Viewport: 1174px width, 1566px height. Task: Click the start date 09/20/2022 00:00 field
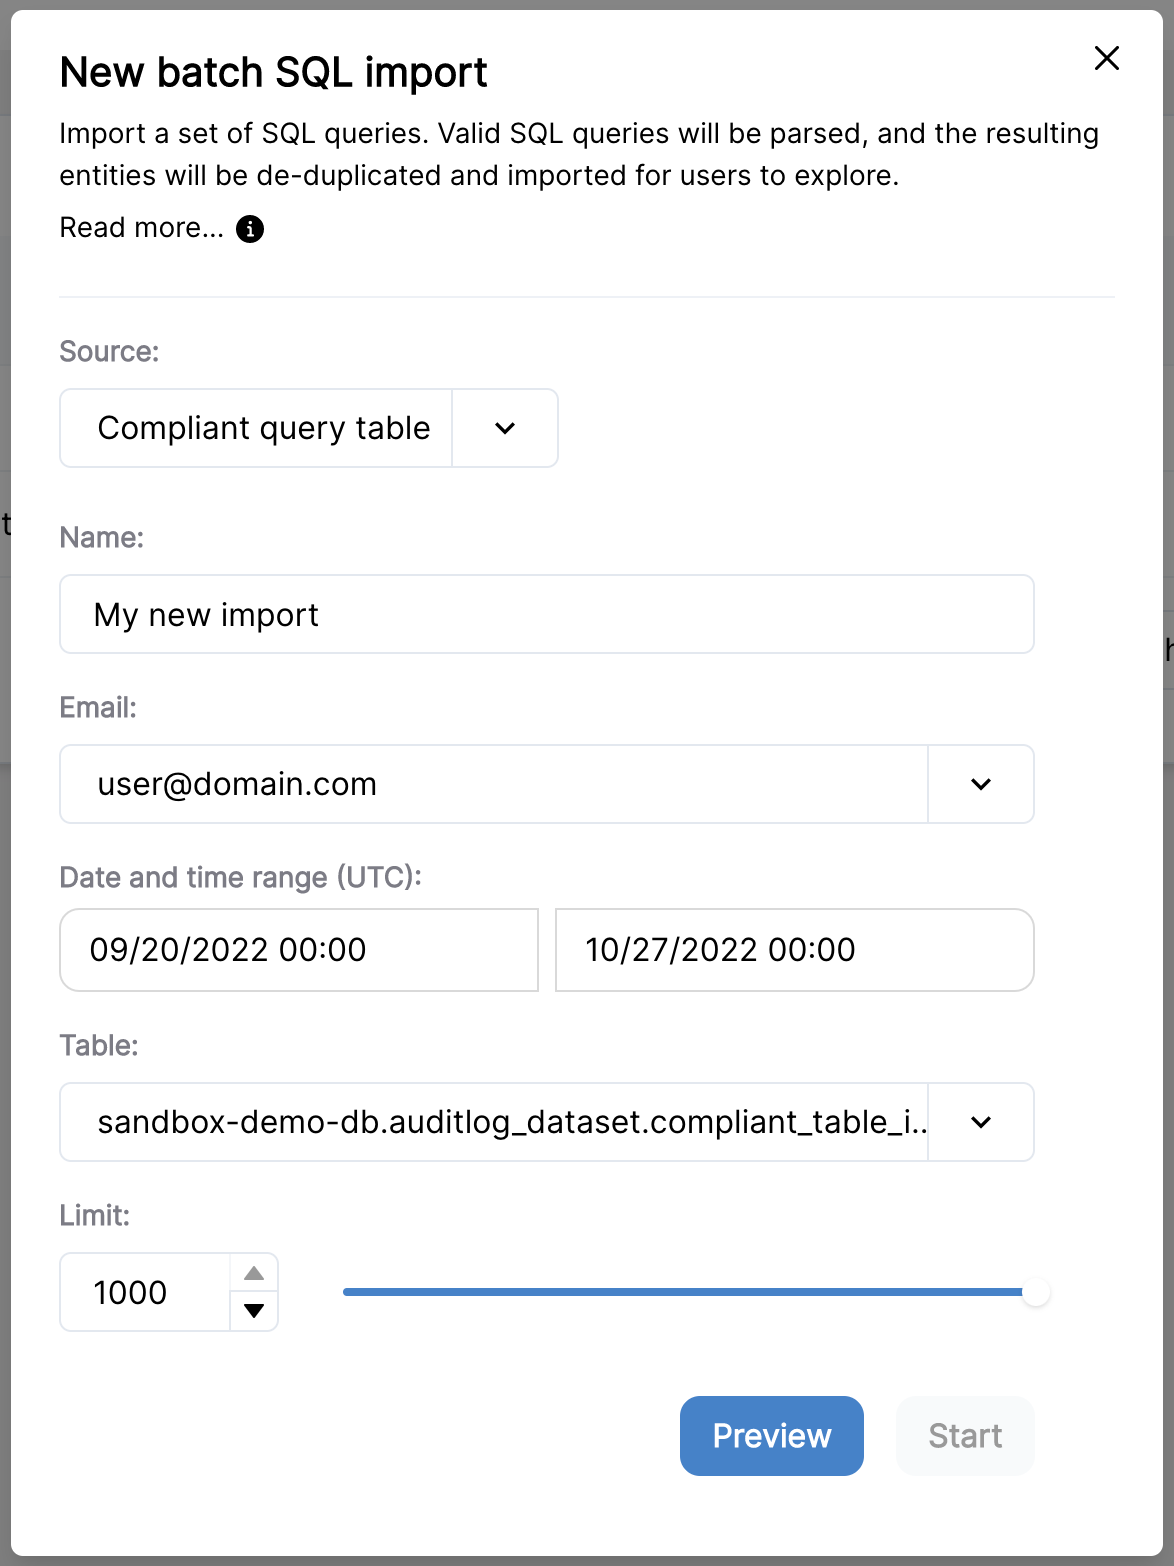[x=299, y=950]
